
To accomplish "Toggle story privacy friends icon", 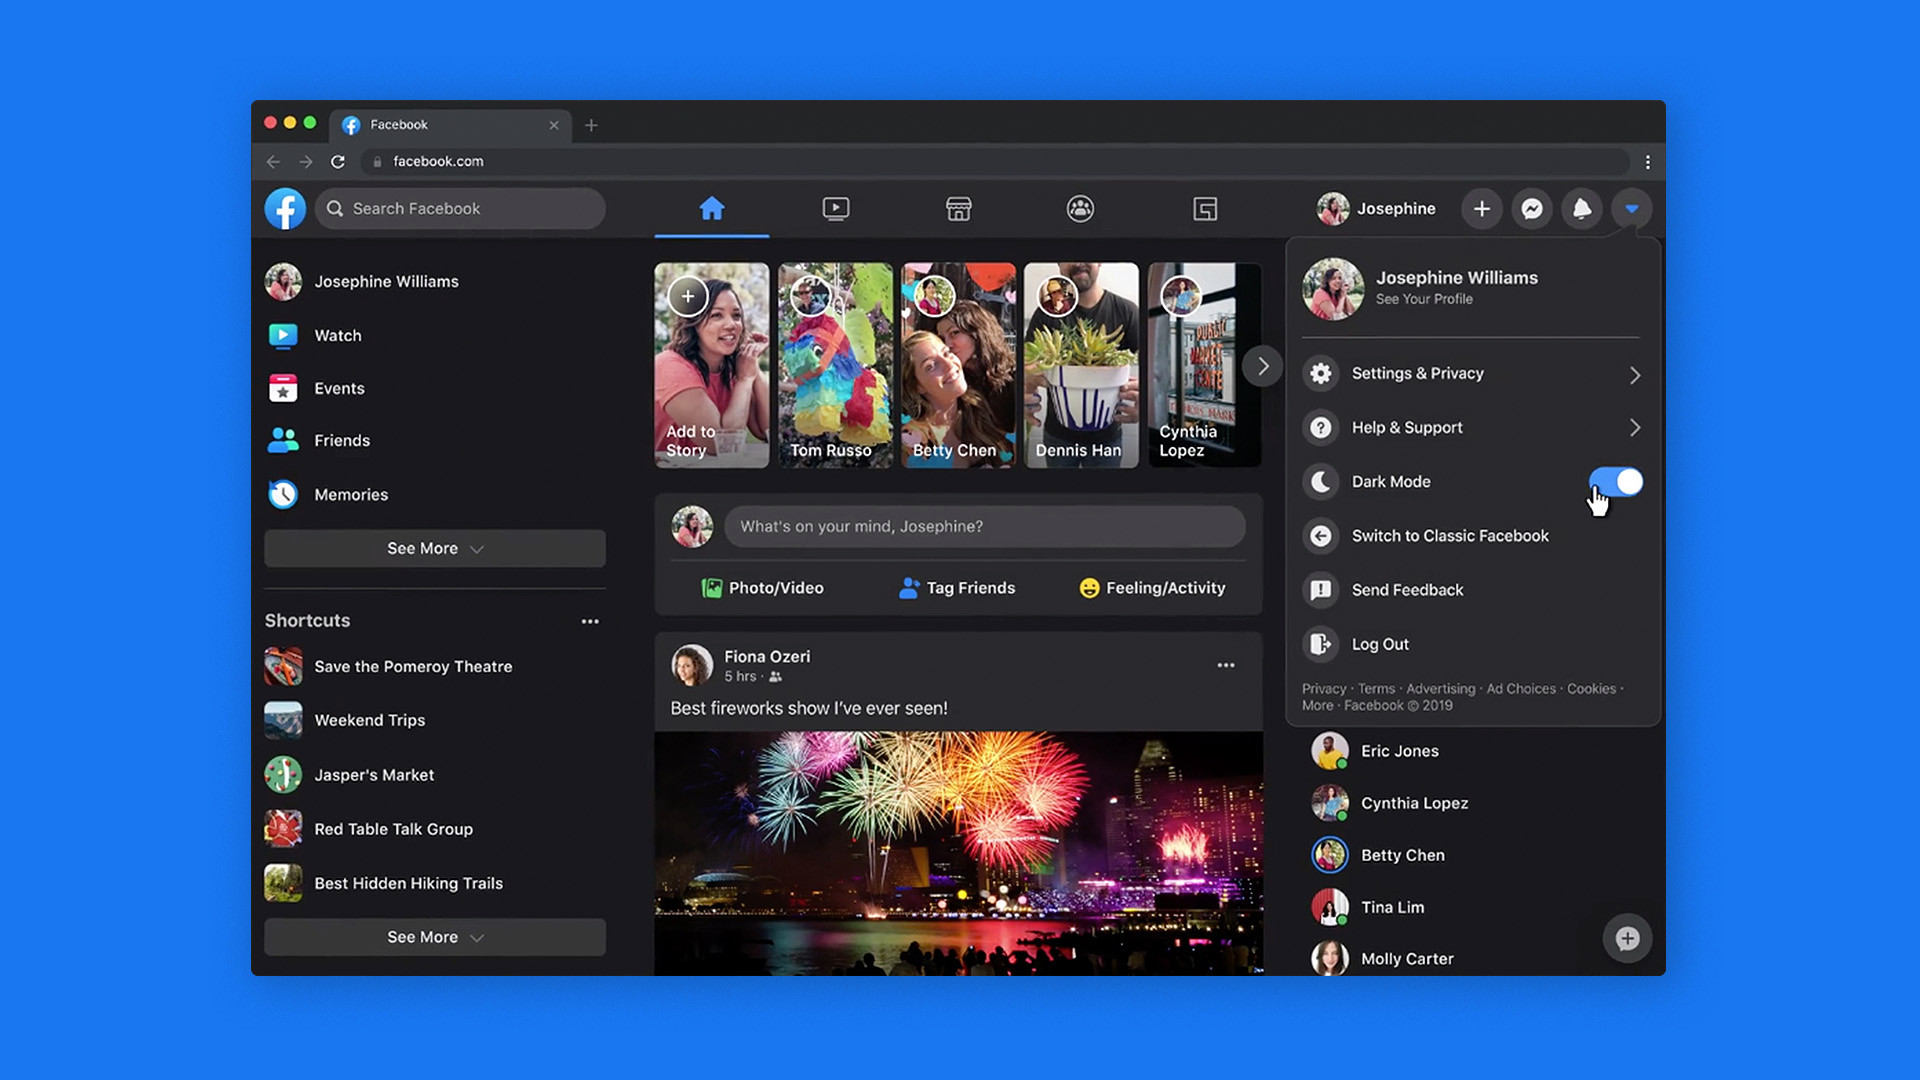I will 777,676.
